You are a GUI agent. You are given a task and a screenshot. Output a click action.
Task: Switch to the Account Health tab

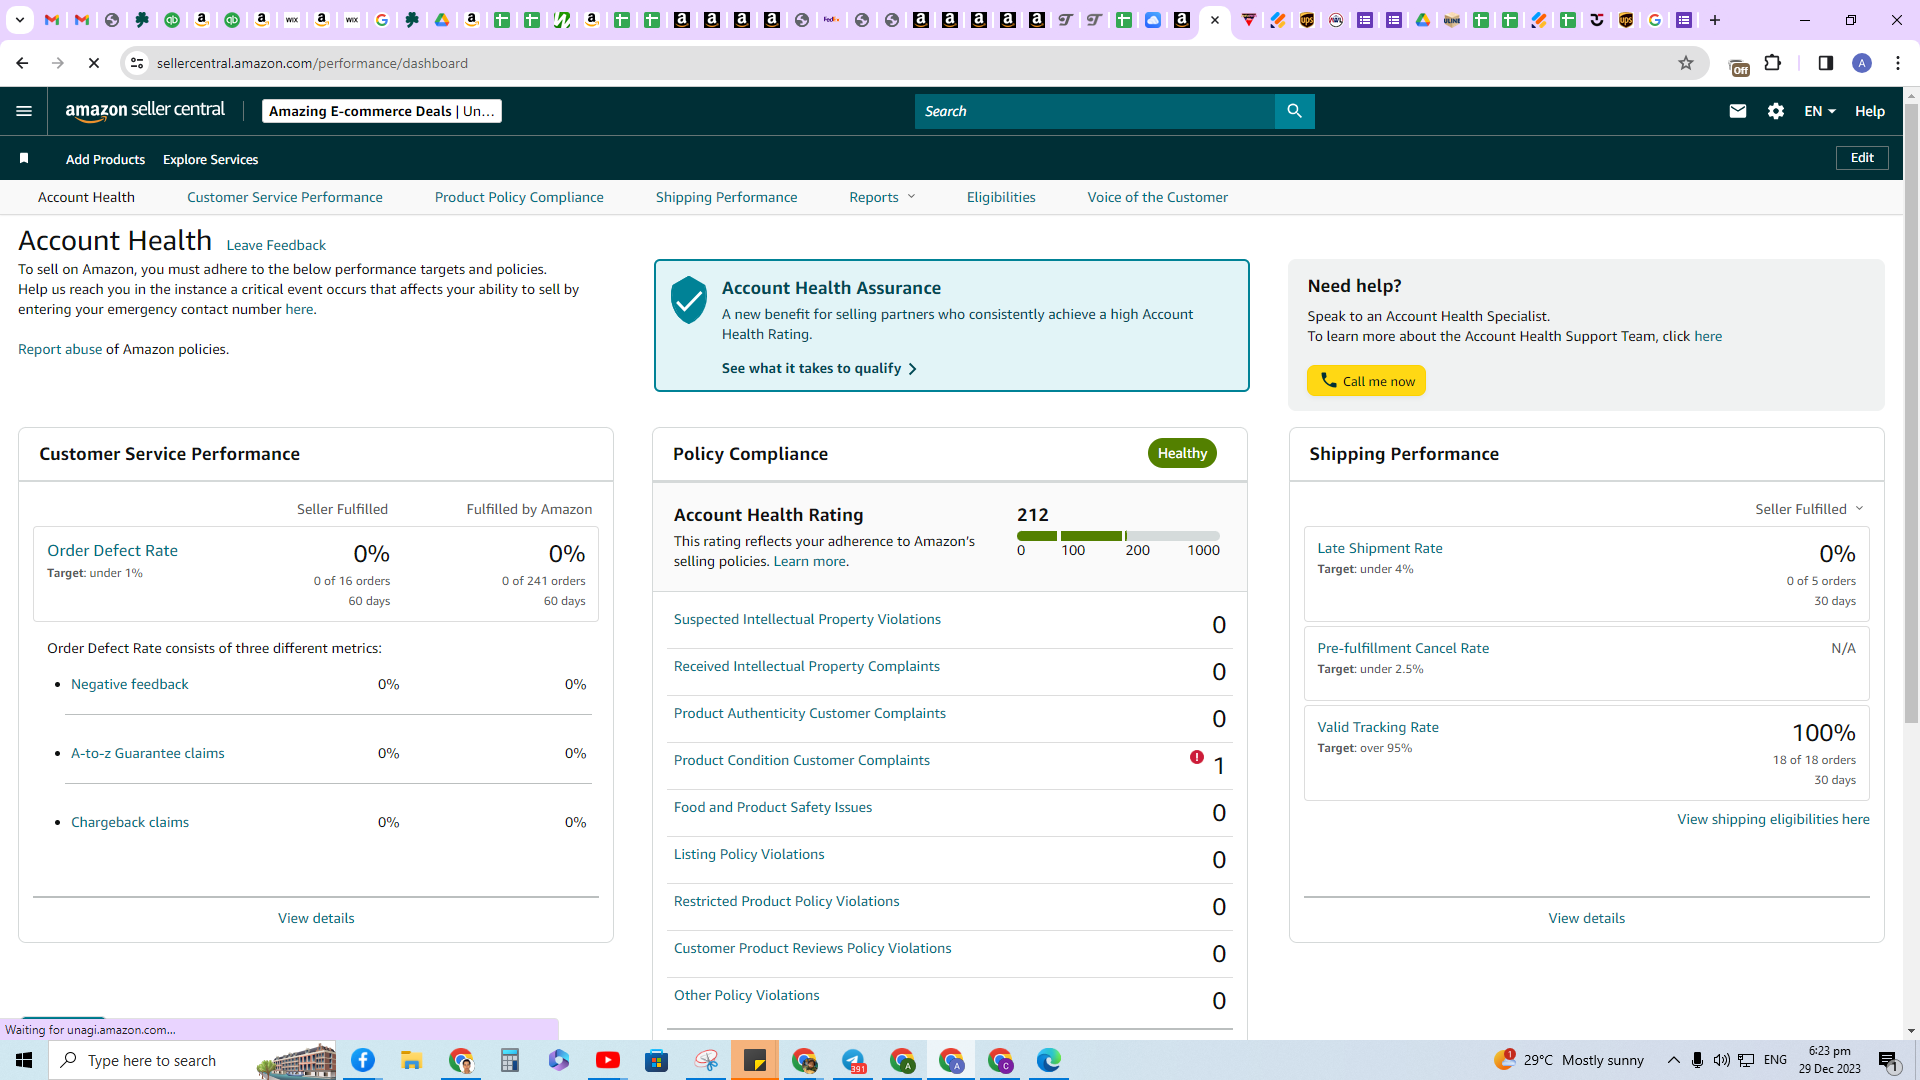tap(86, 197)
